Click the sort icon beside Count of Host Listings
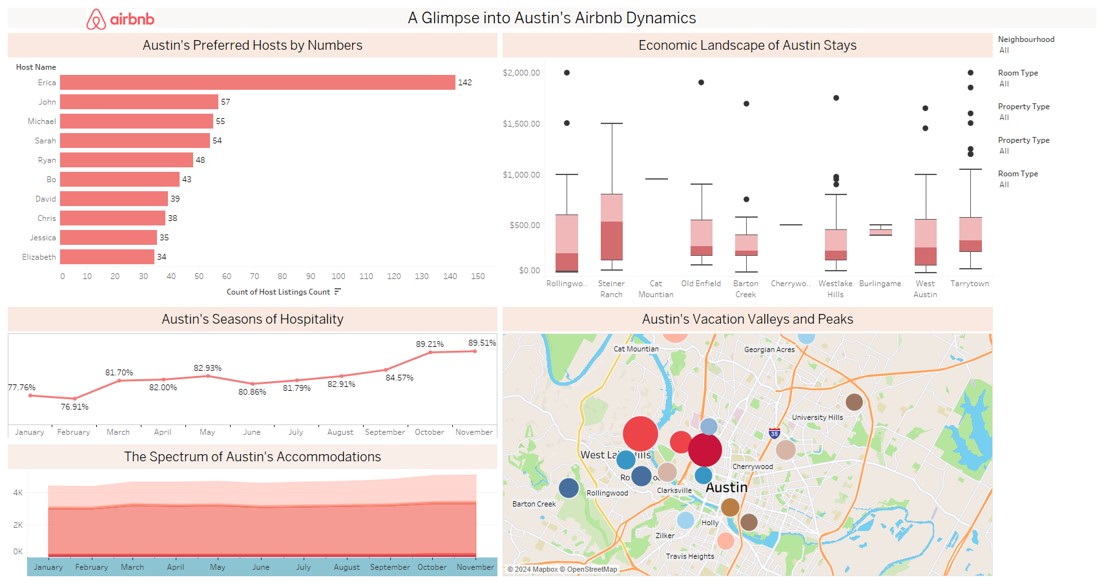 pyautogui.click(x=338, y=292)
